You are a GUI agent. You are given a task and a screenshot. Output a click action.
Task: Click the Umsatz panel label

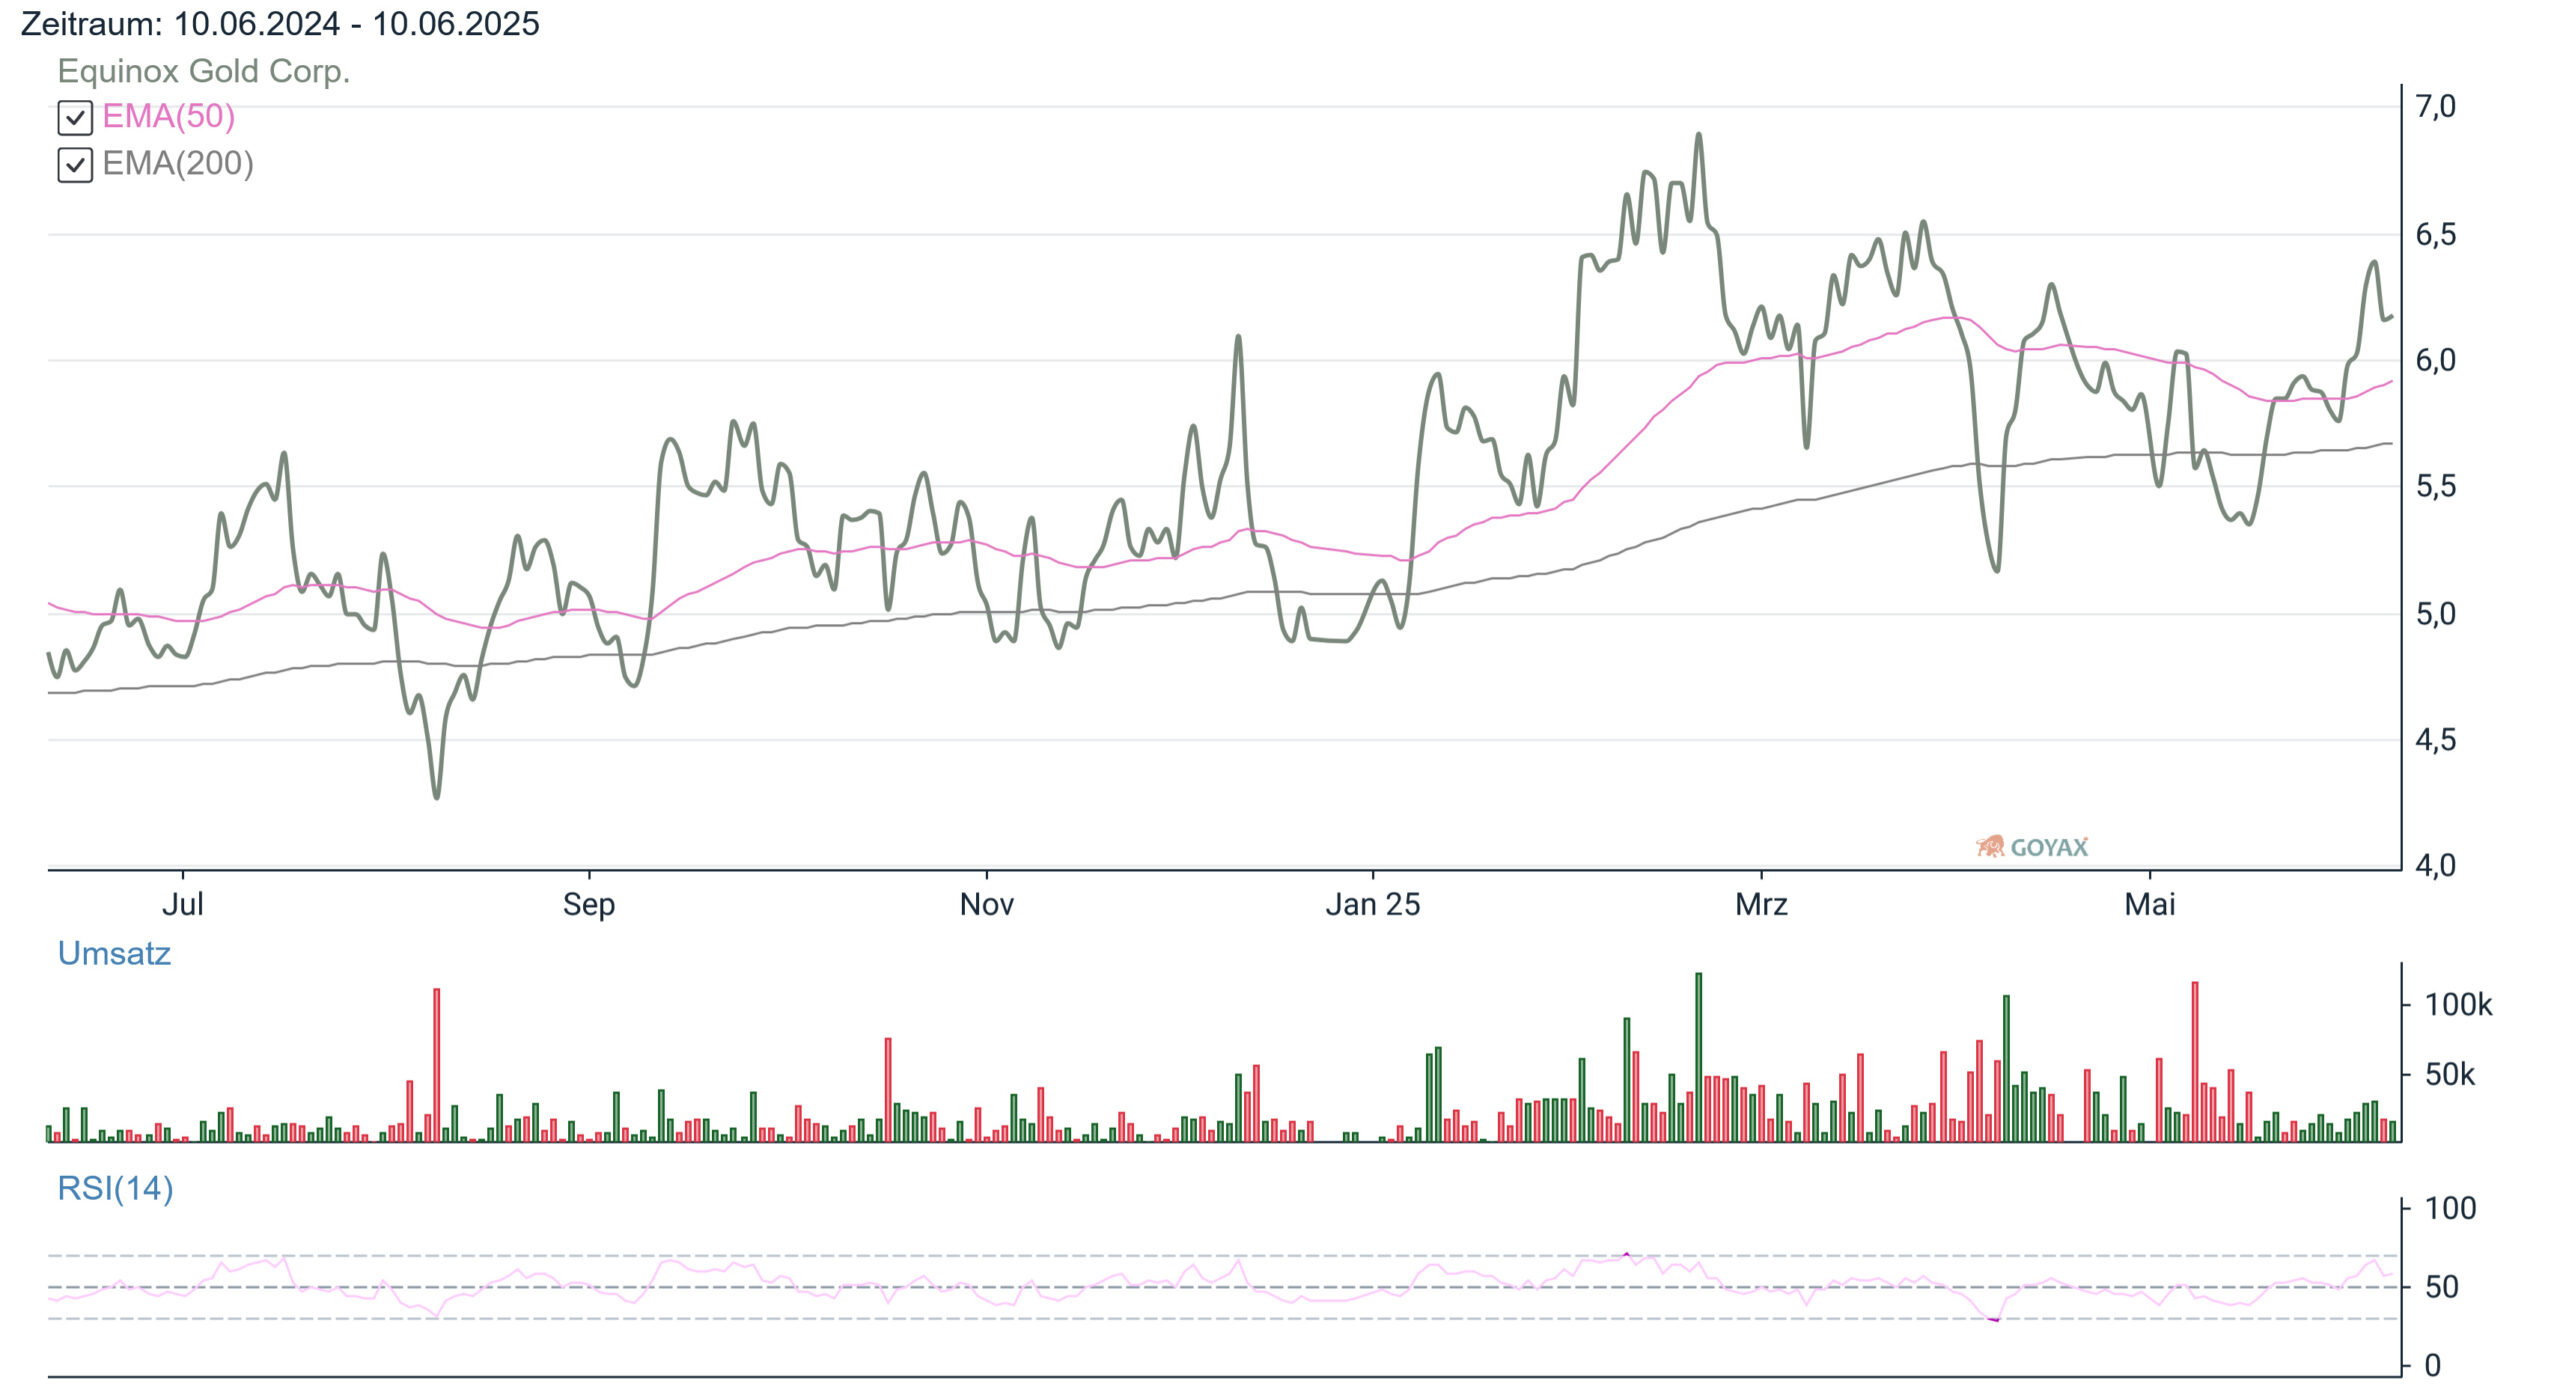coord(114,953)
